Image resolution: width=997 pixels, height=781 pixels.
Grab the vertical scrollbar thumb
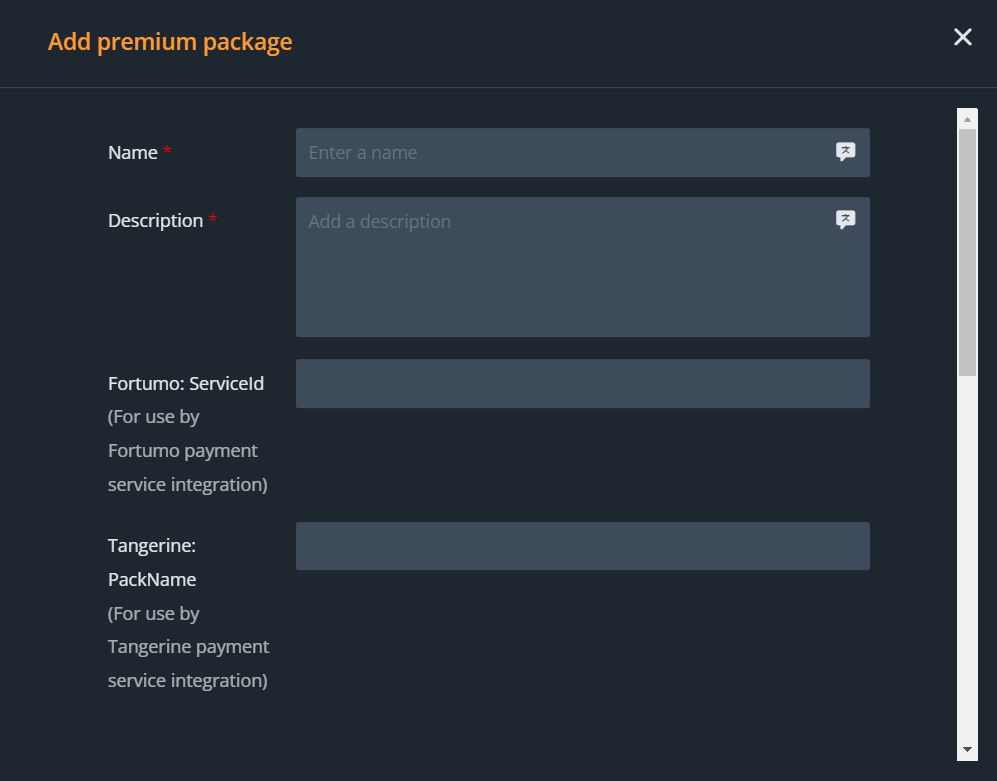click(x=967, y=250)
